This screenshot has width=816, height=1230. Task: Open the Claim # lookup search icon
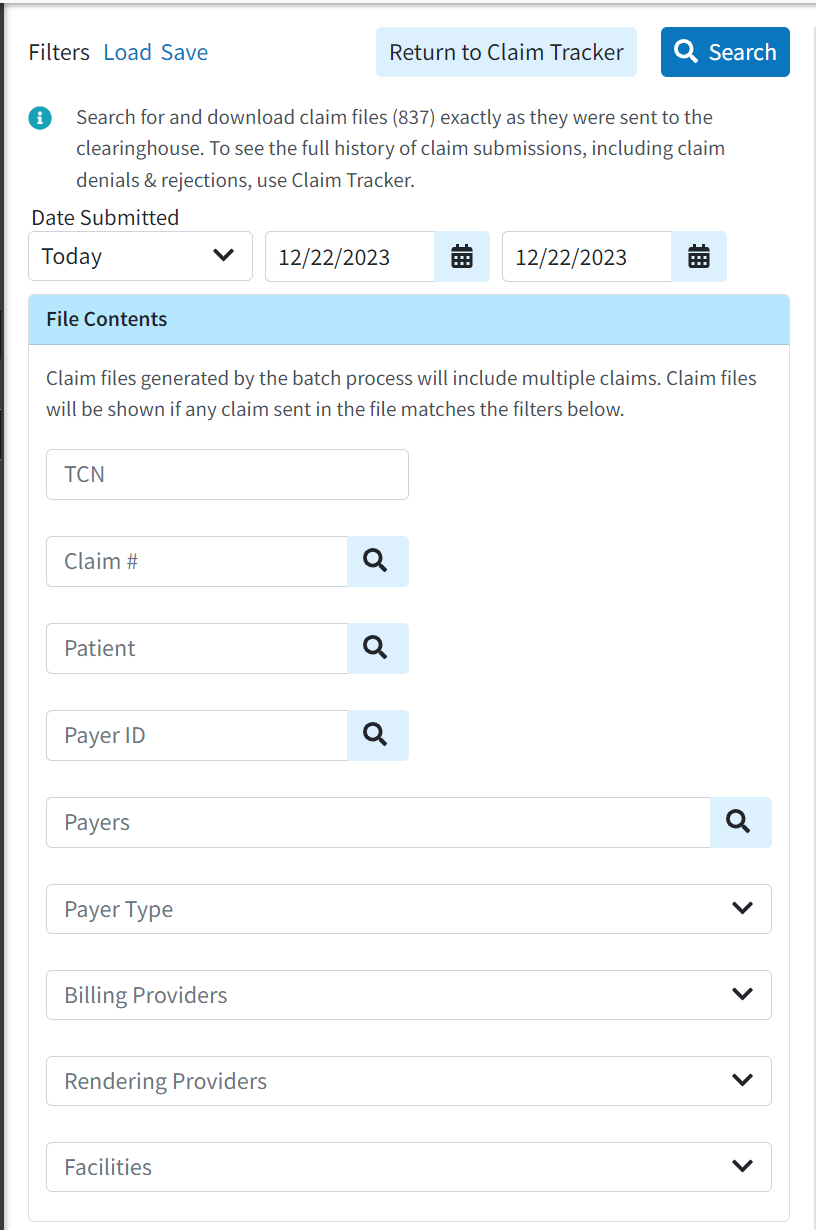pos(377,561)
